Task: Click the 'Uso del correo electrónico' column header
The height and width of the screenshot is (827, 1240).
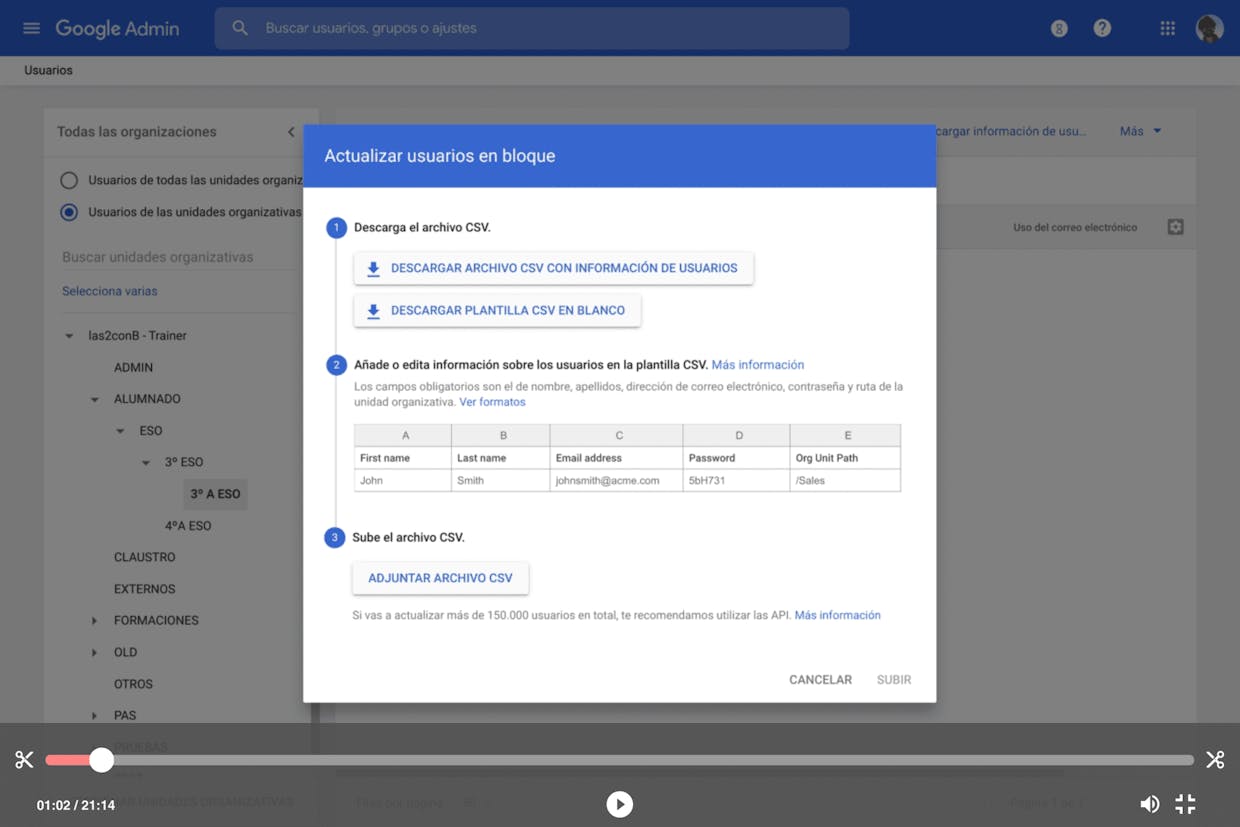Action: pyautogui.click(x=1075, y=227)
